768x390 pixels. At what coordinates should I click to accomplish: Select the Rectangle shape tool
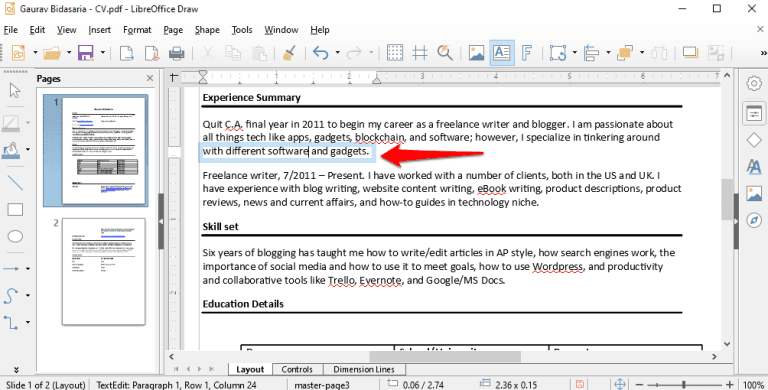[x=15, y=210]
